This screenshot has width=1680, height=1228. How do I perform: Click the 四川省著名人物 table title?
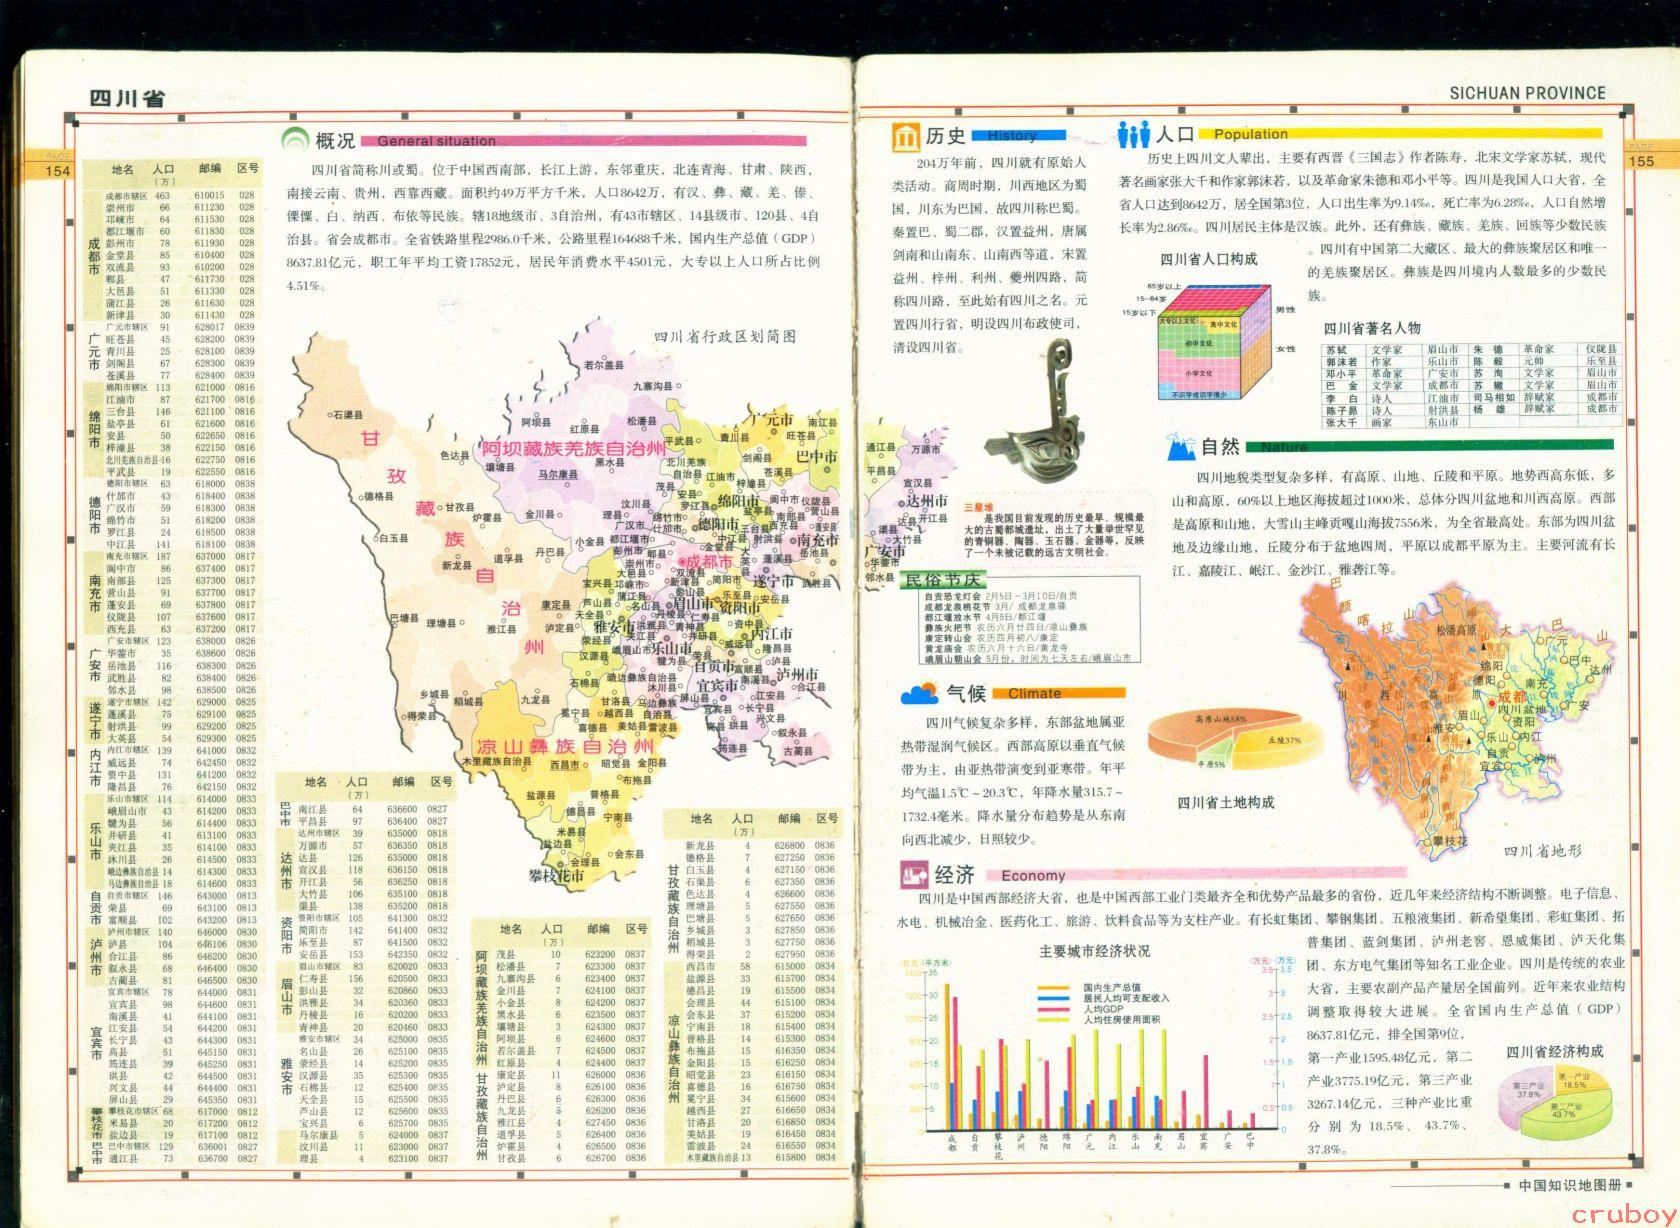click(1372, 328)
